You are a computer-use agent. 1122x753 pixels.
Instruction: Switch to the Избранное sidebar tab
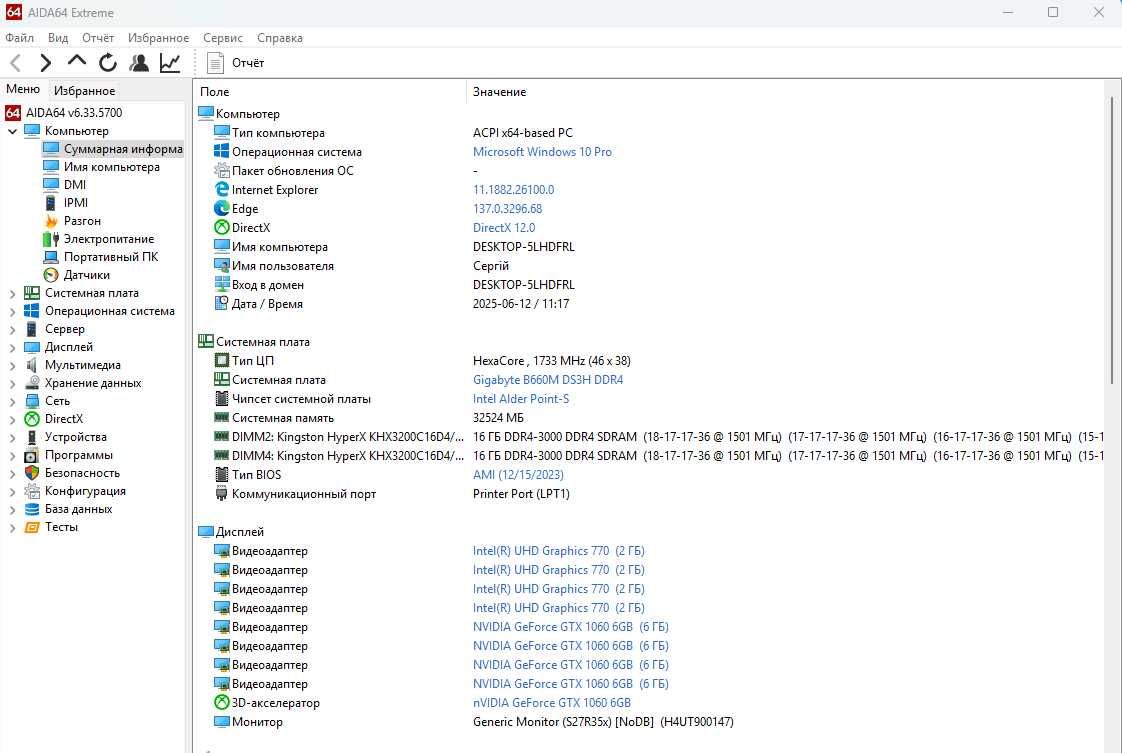click(x=84, y=91)
